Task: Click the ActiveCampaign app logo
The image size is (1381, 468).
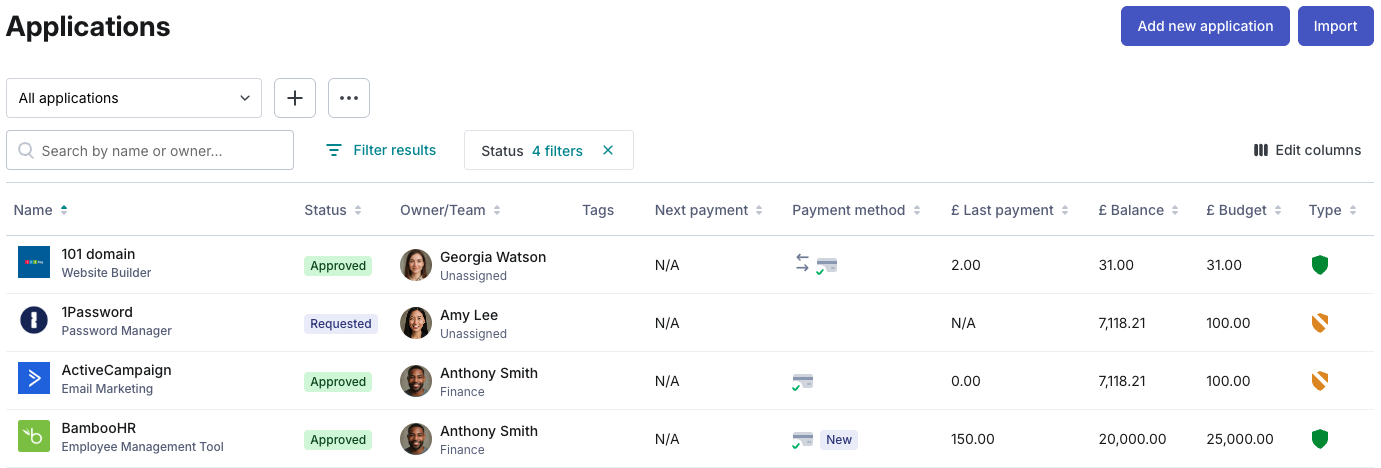Action: [x=34, y=378]
